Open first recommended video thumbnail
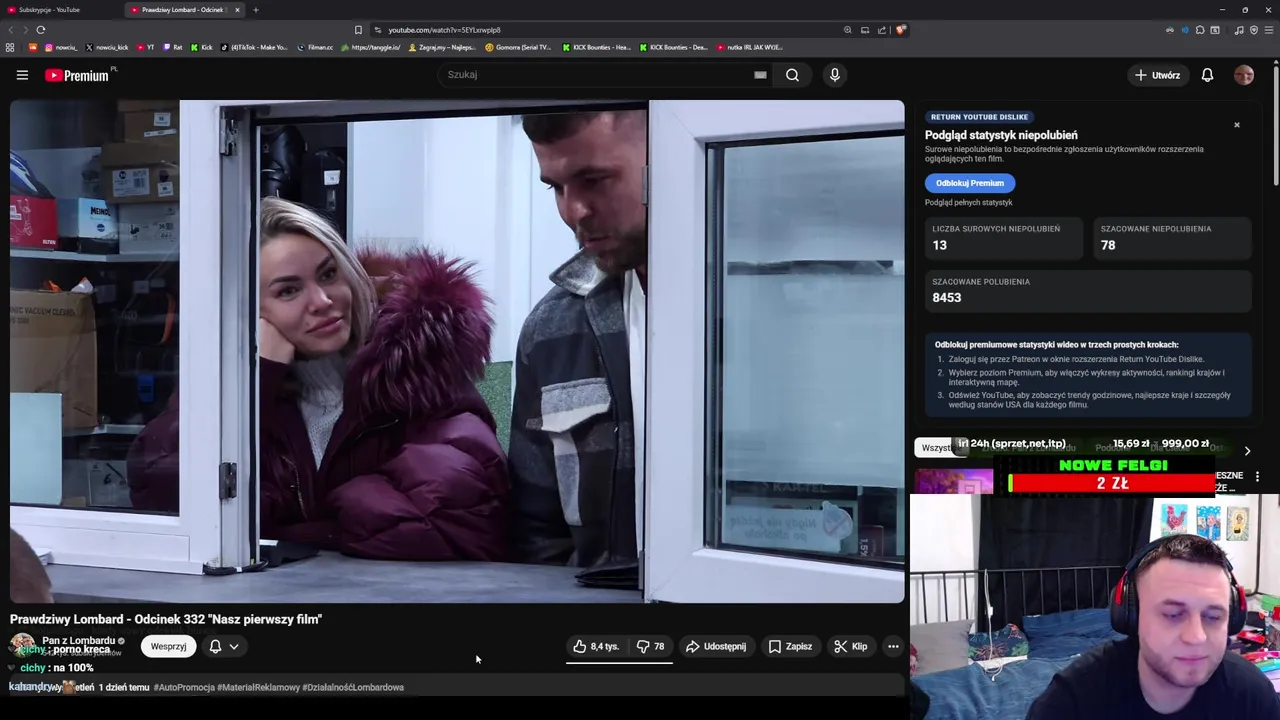 click(x=955, y=480)
